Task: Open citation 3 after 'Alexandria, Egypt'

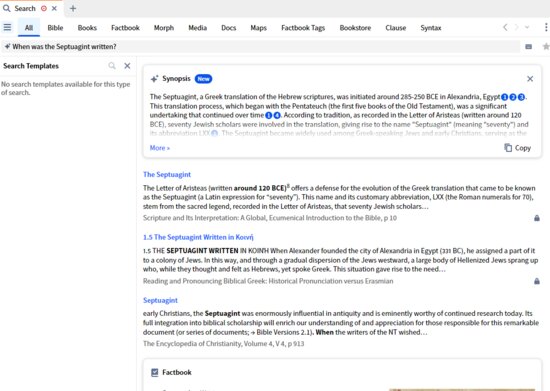Action: pyautogui.click(x=521, y=97)
